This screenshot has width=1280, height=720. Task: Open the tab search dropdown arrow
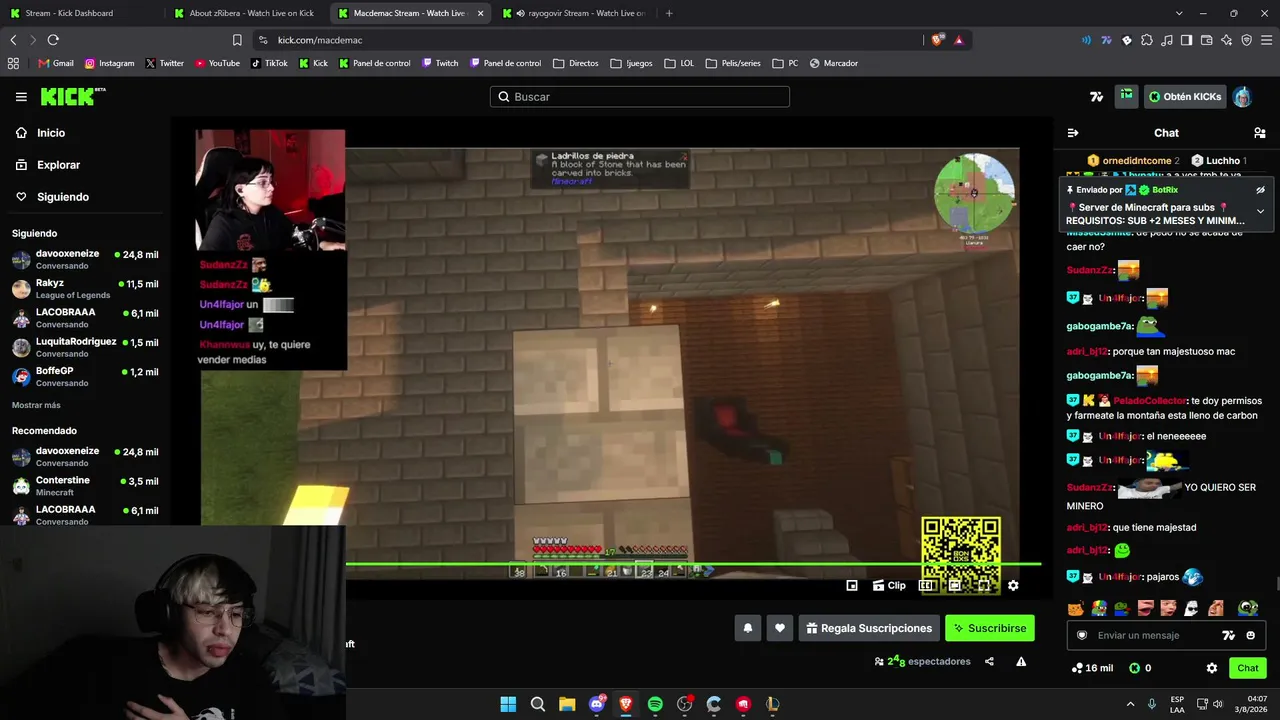(x=1179, y=13)
